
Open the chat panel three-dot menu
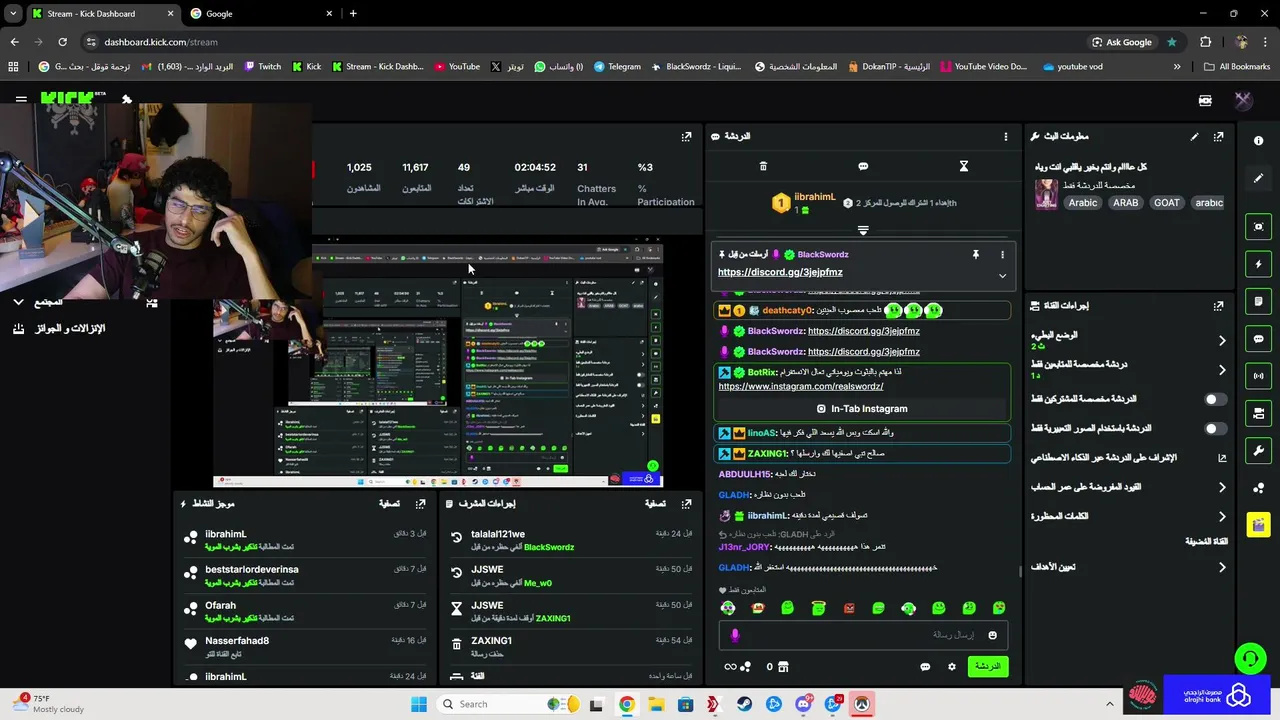click(1006, 136)
